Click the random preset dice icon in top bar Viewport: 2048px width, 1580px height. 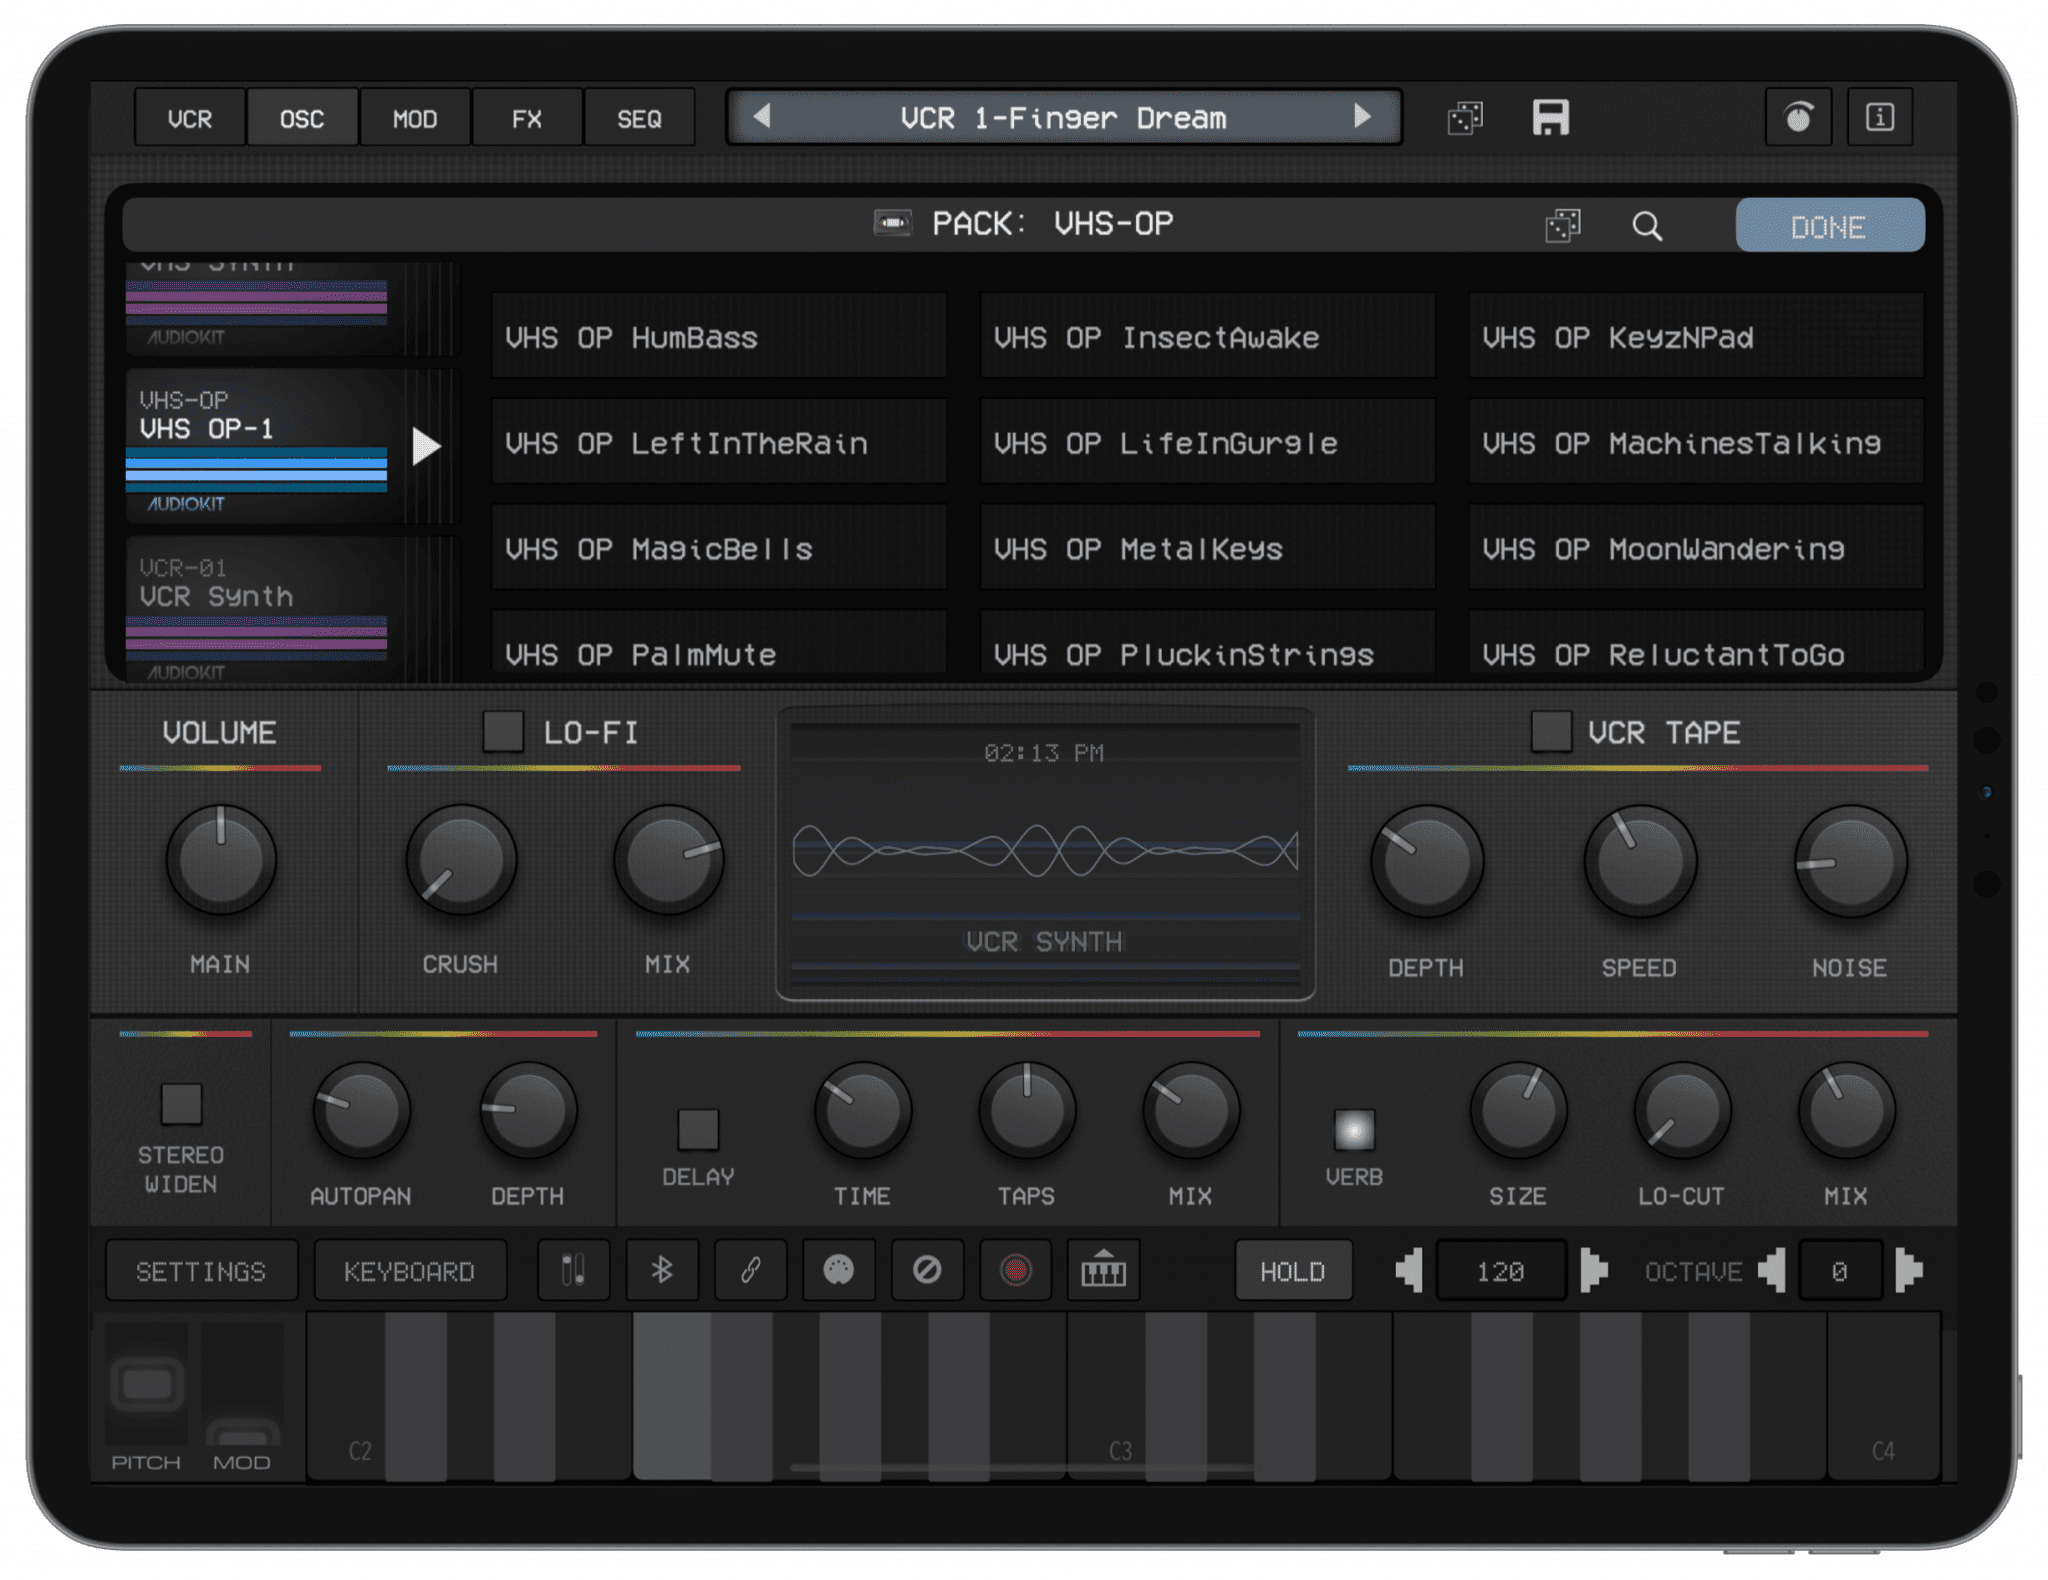(1465, 118)
